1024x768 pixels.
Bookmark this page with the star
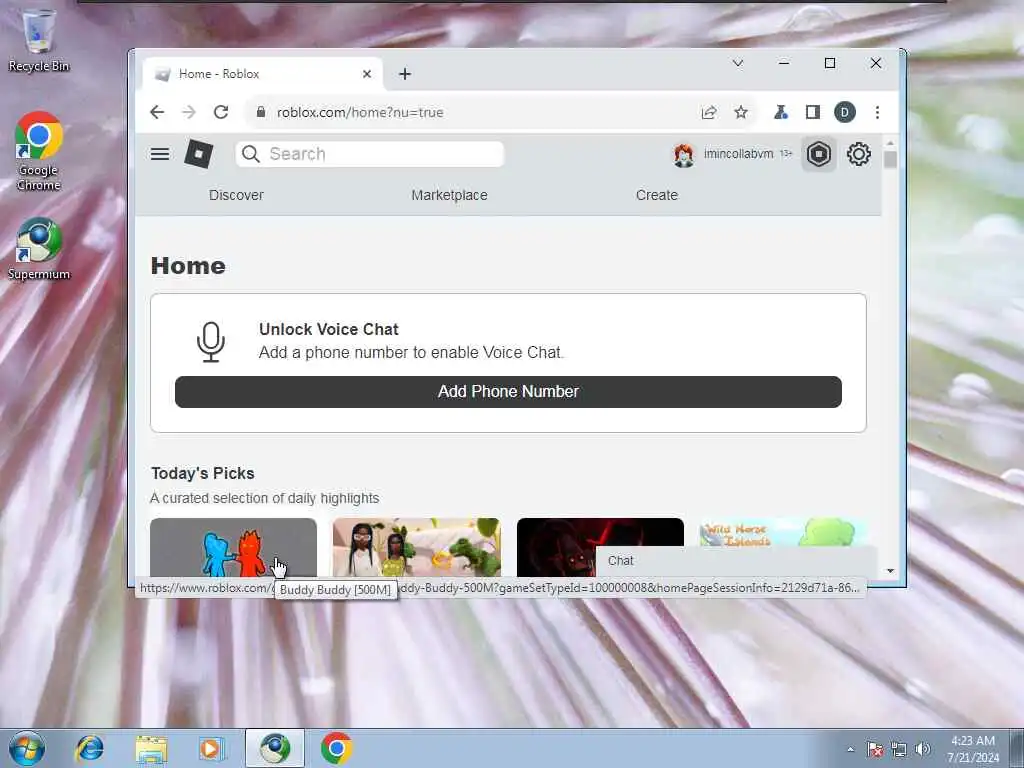[741, 112]
